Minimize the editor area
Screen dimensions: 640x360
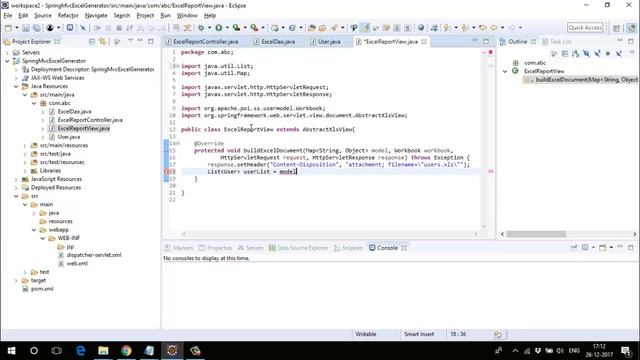click(475, 41)
